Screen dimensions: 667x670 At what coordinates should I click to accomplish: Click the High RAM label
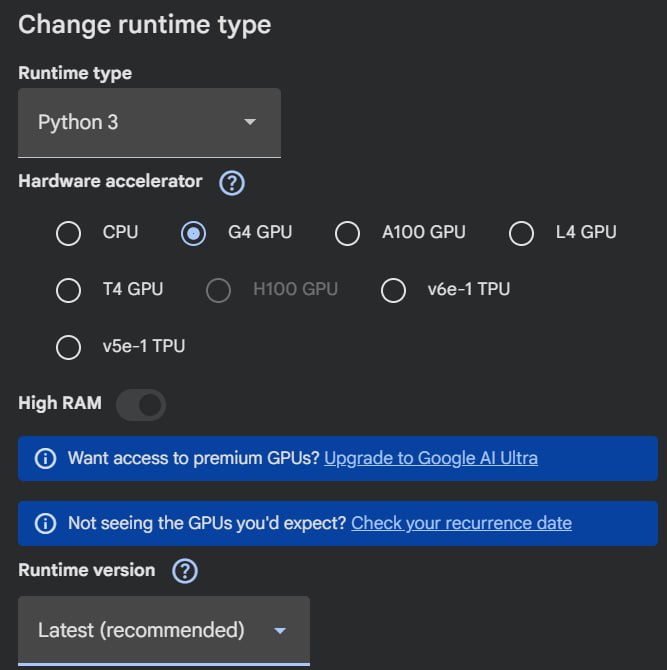(x=60, y=403)
